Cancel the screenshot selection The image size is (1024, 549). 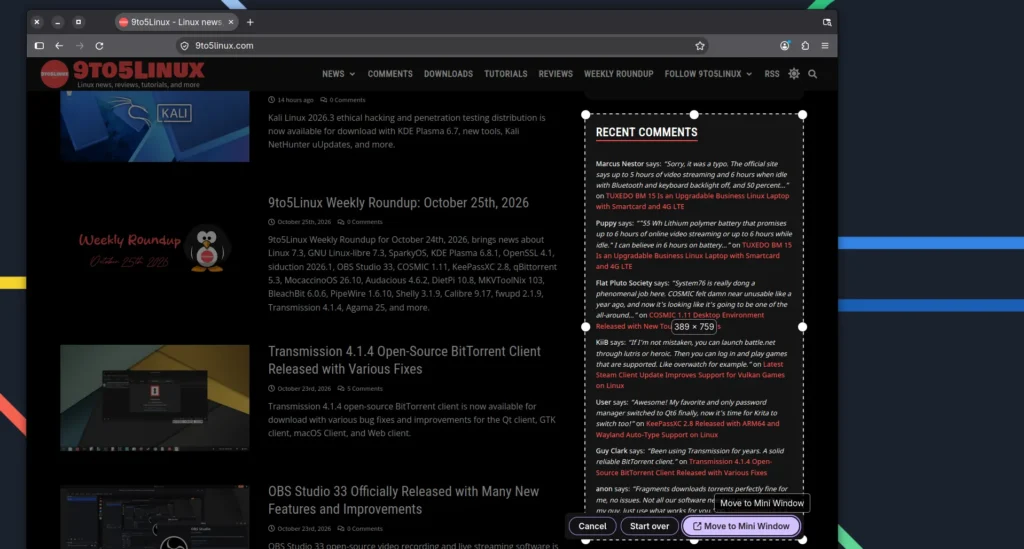pyautogui.click(x=592, y=526)
